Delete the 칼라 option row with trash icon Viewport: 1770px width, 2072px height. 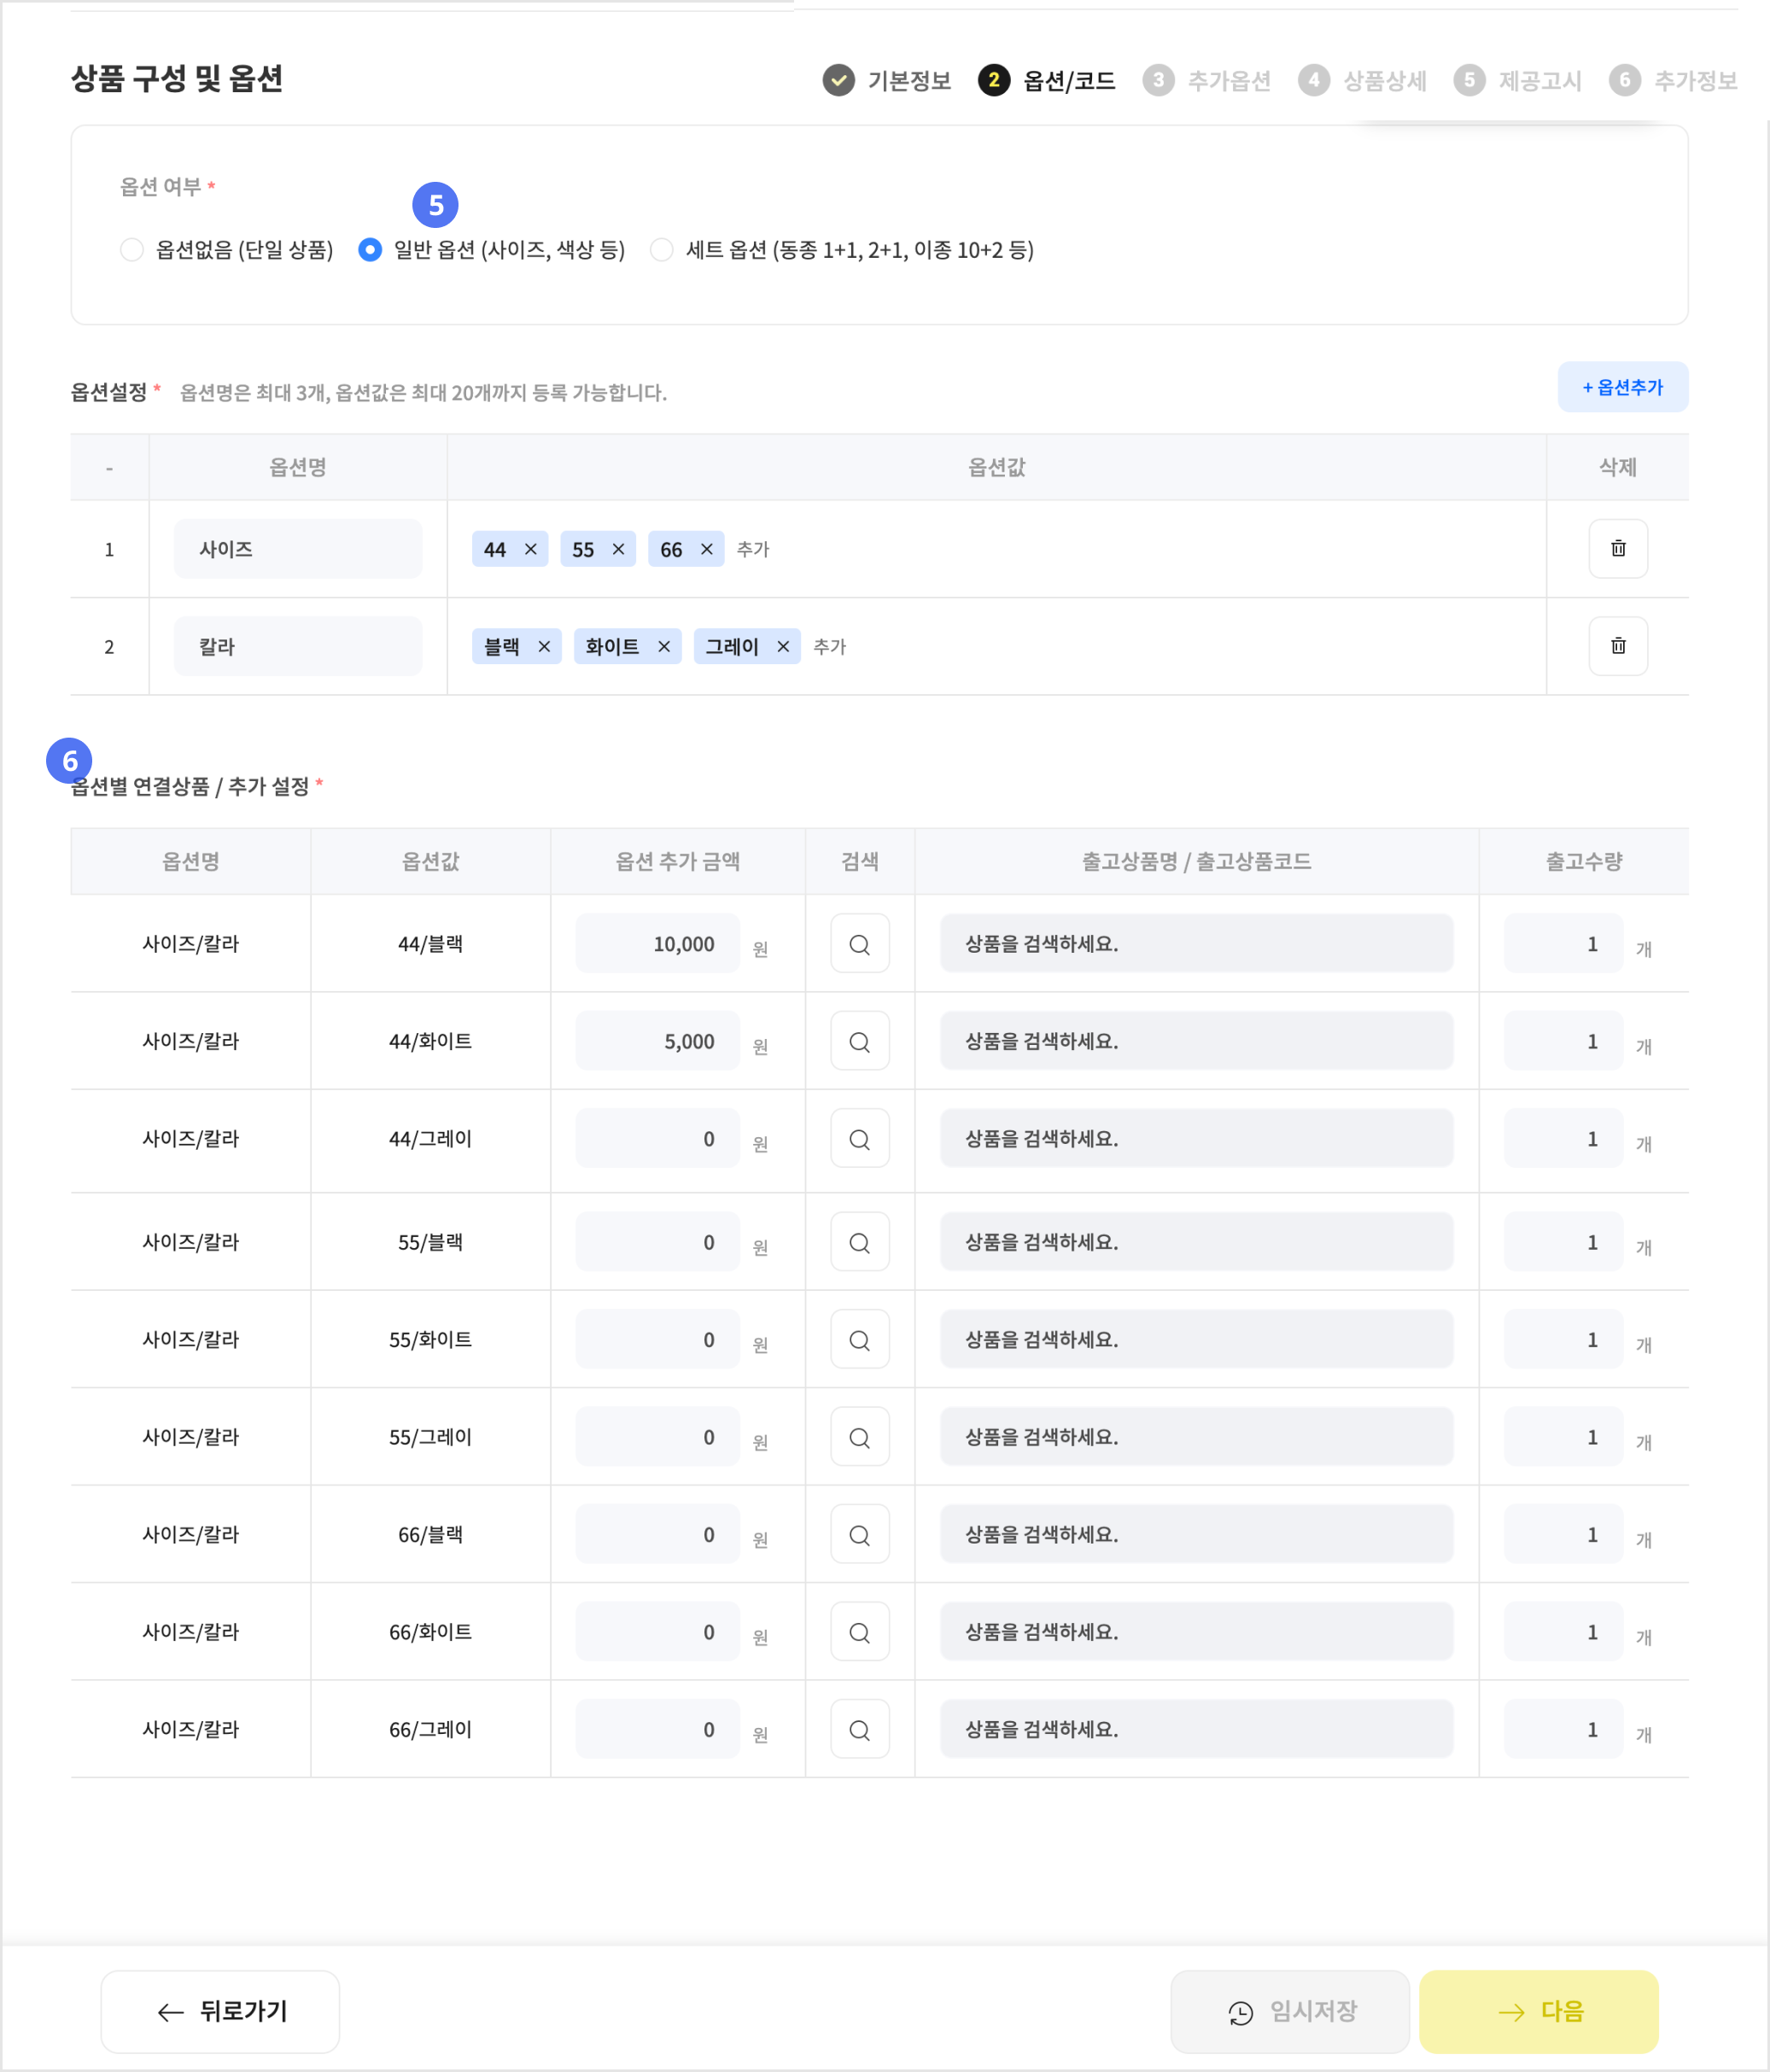pyautogui.click(x=1617, y=646)
